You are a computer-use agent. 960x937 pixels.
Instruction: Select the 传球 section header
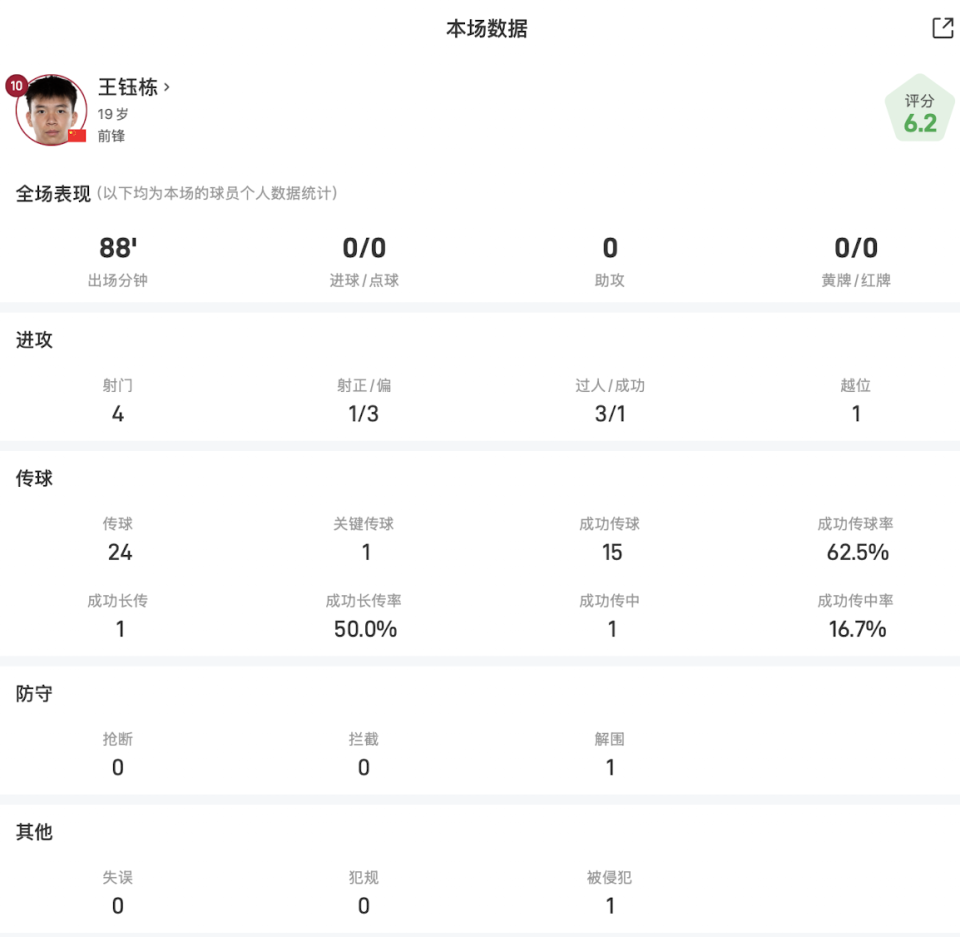pyautogui.click(x=34, y=479)
